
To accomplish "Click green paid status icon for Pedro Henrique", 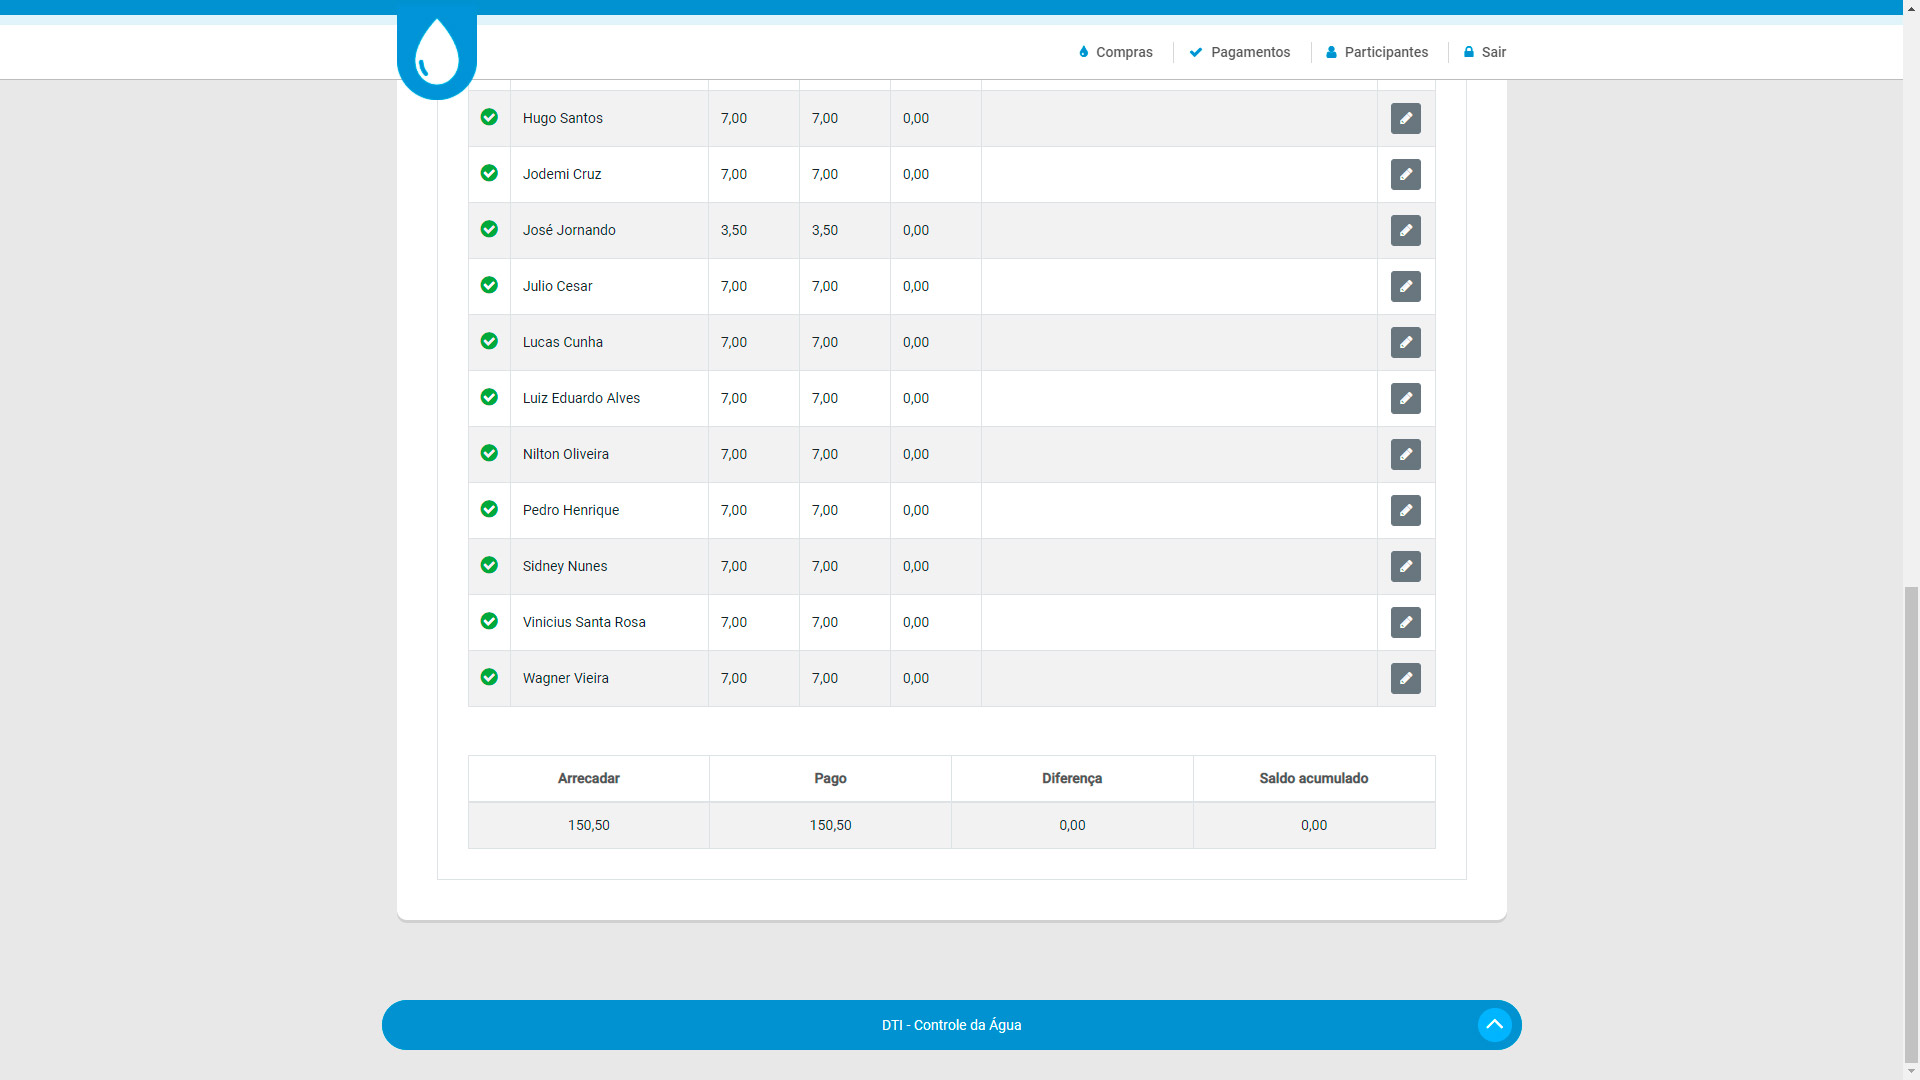I will pyautogui.click(x=489, y=509).
